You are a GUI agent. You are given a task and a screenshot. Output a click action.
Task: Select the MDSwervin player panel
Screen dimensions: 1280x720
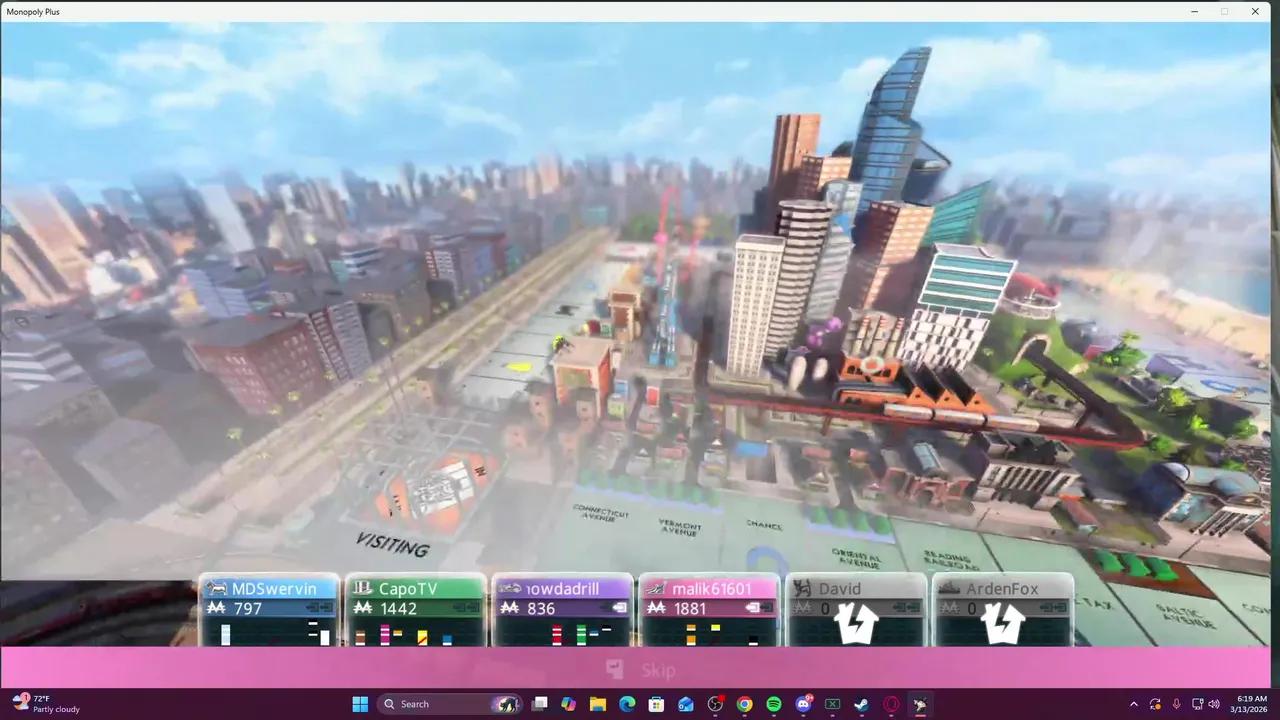[268, 611]
